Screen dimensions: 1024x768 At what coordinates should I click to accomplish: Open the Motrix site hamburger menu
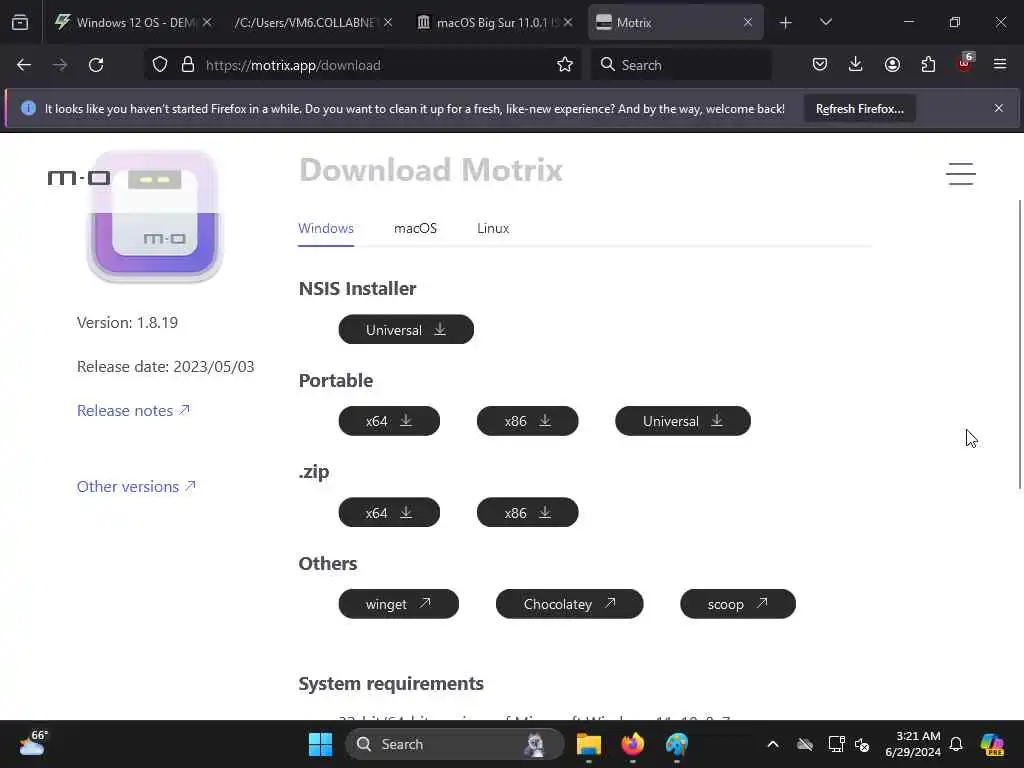pyautogui.click(x=961, y=174)
